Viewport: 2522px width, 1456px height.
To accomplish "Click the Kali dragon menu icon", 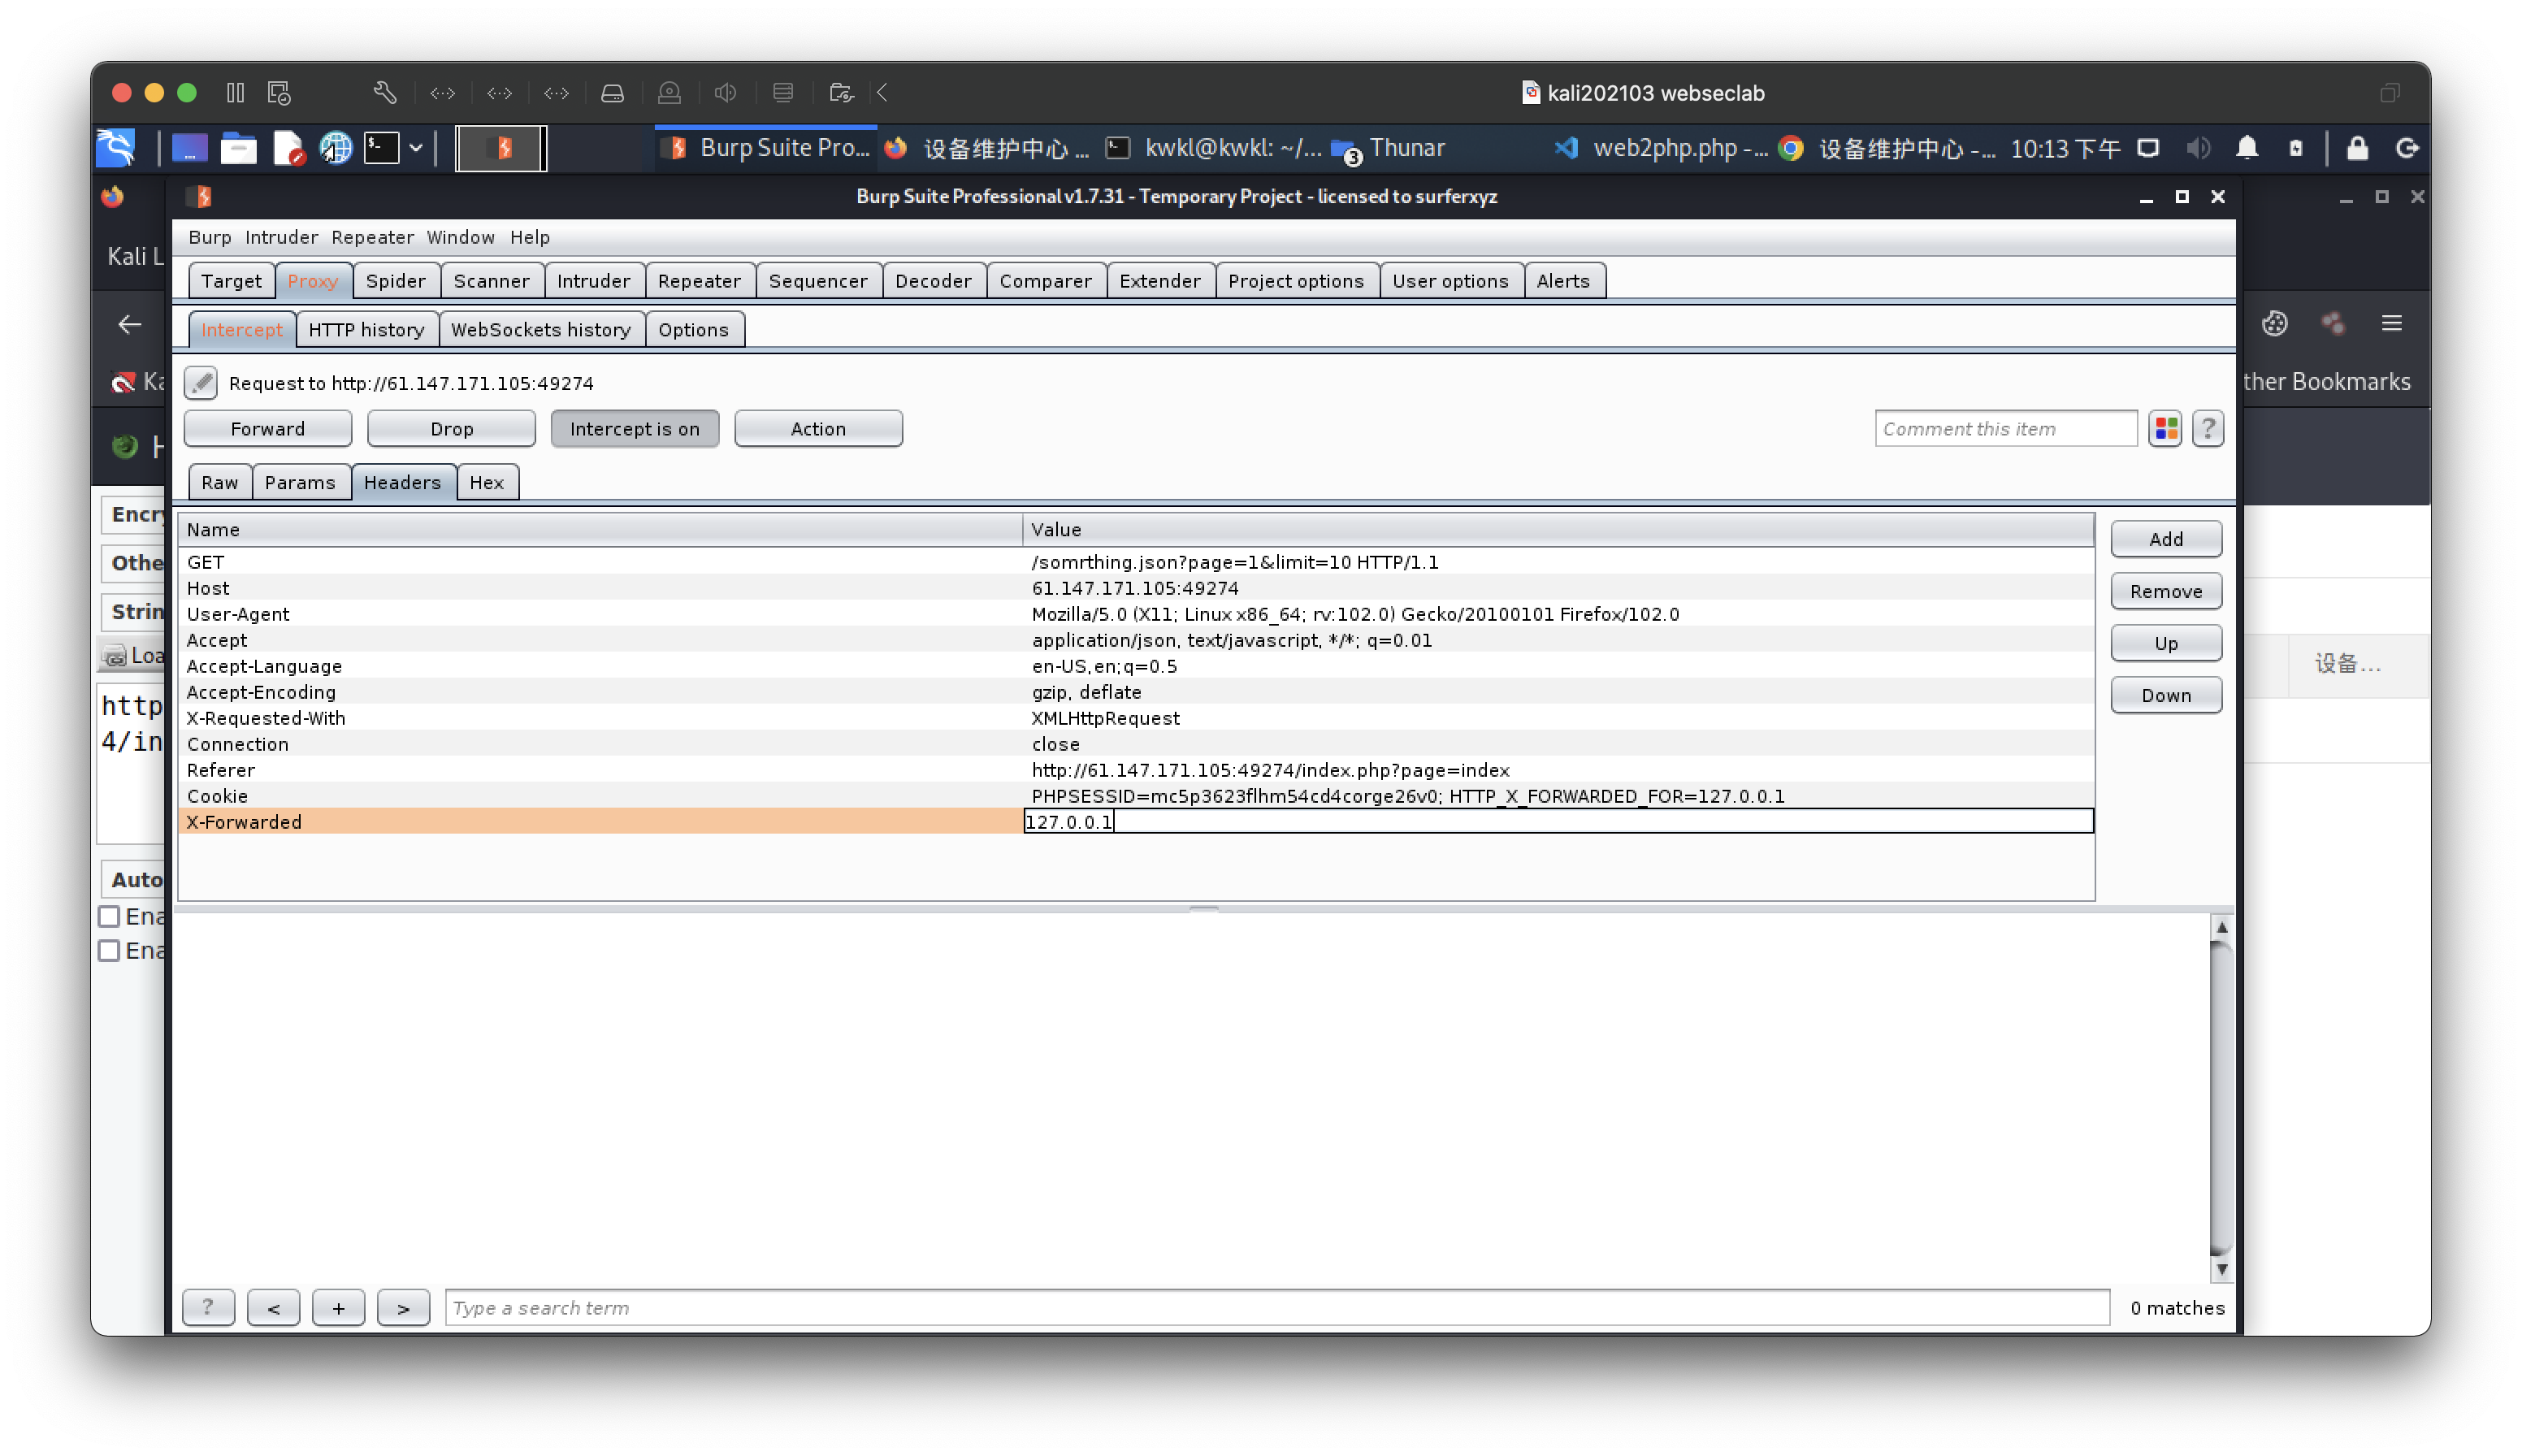I will pyautogui.click(x=116, y=148).
